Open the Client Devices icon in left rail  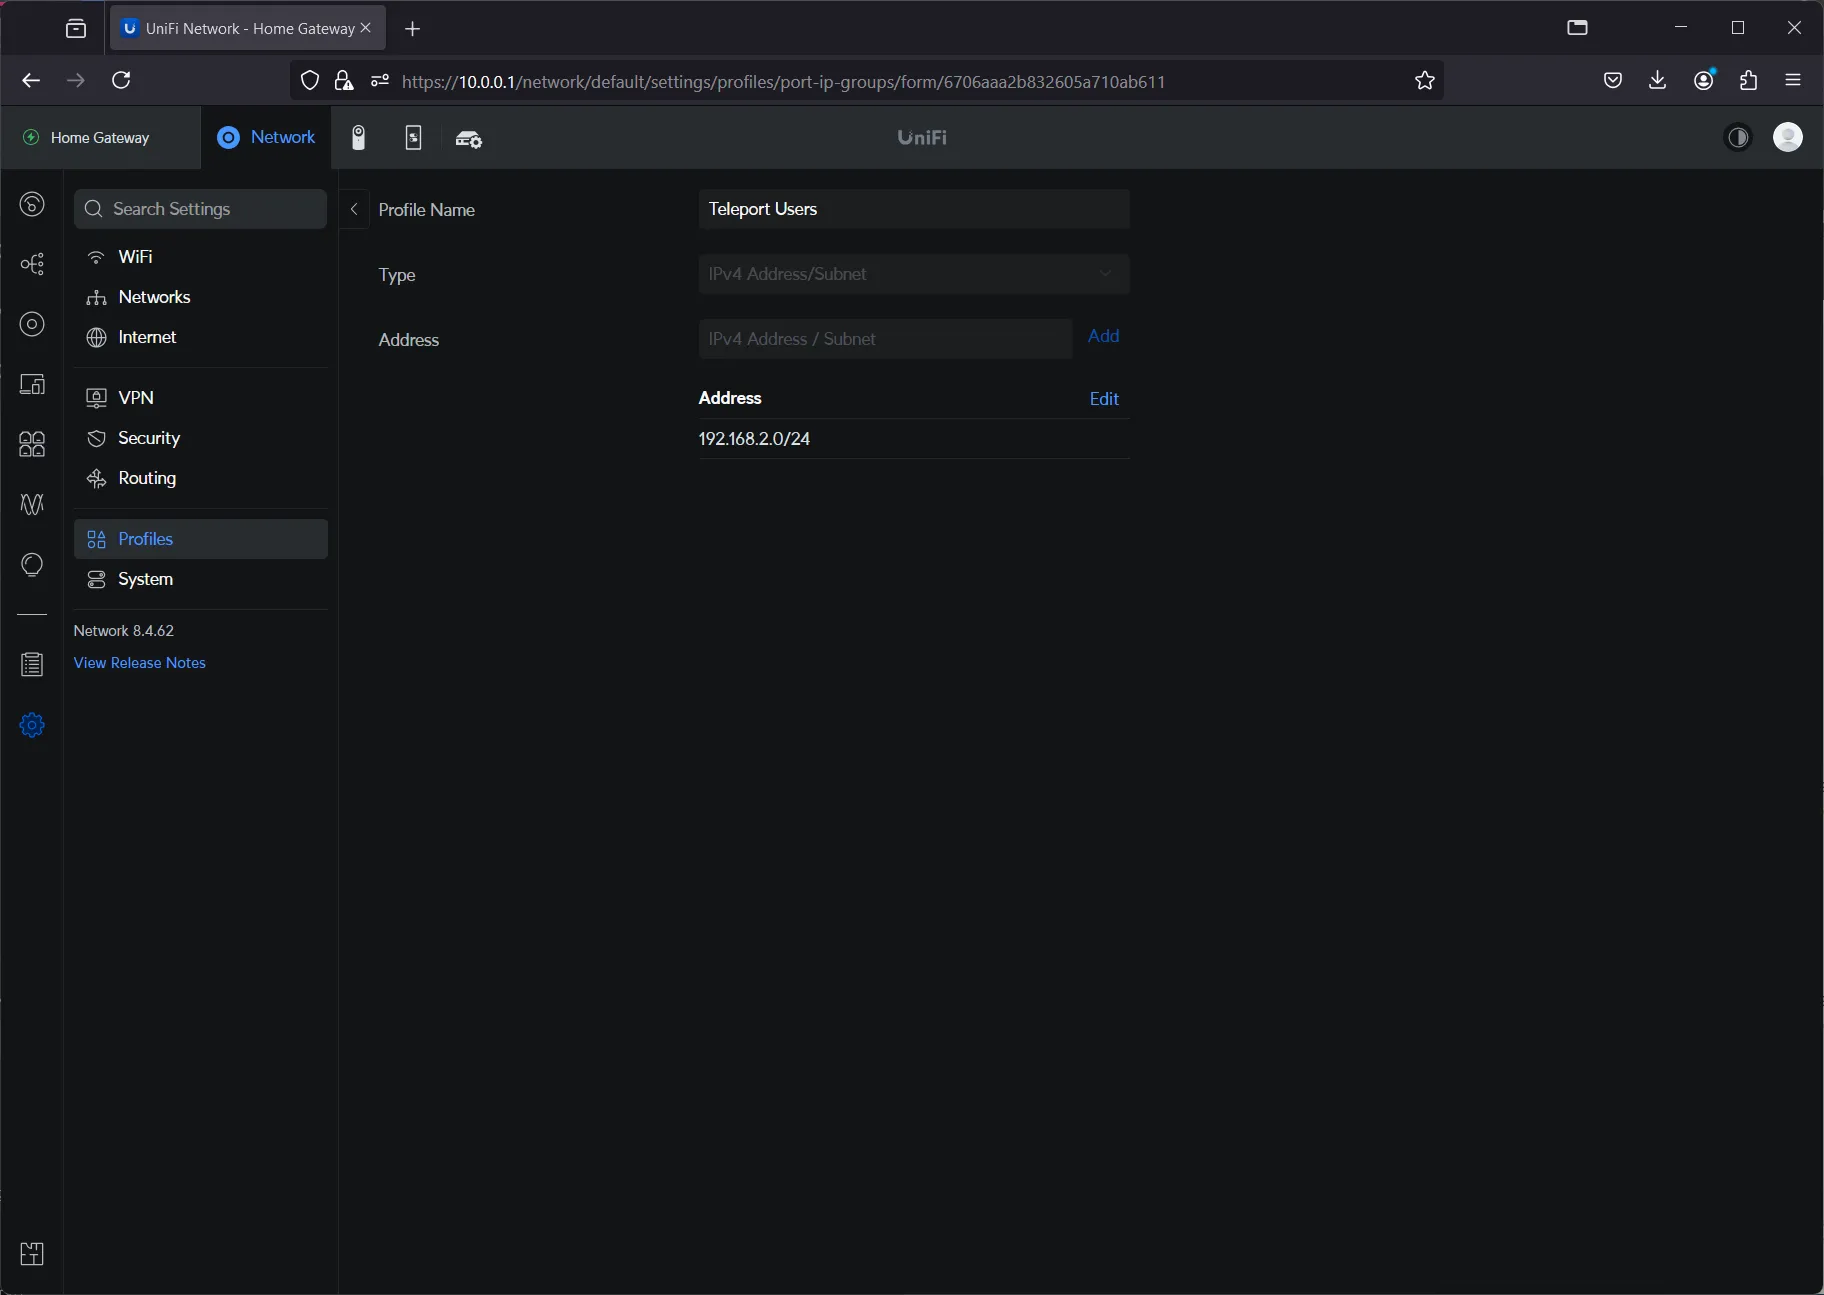pos(32,384)
